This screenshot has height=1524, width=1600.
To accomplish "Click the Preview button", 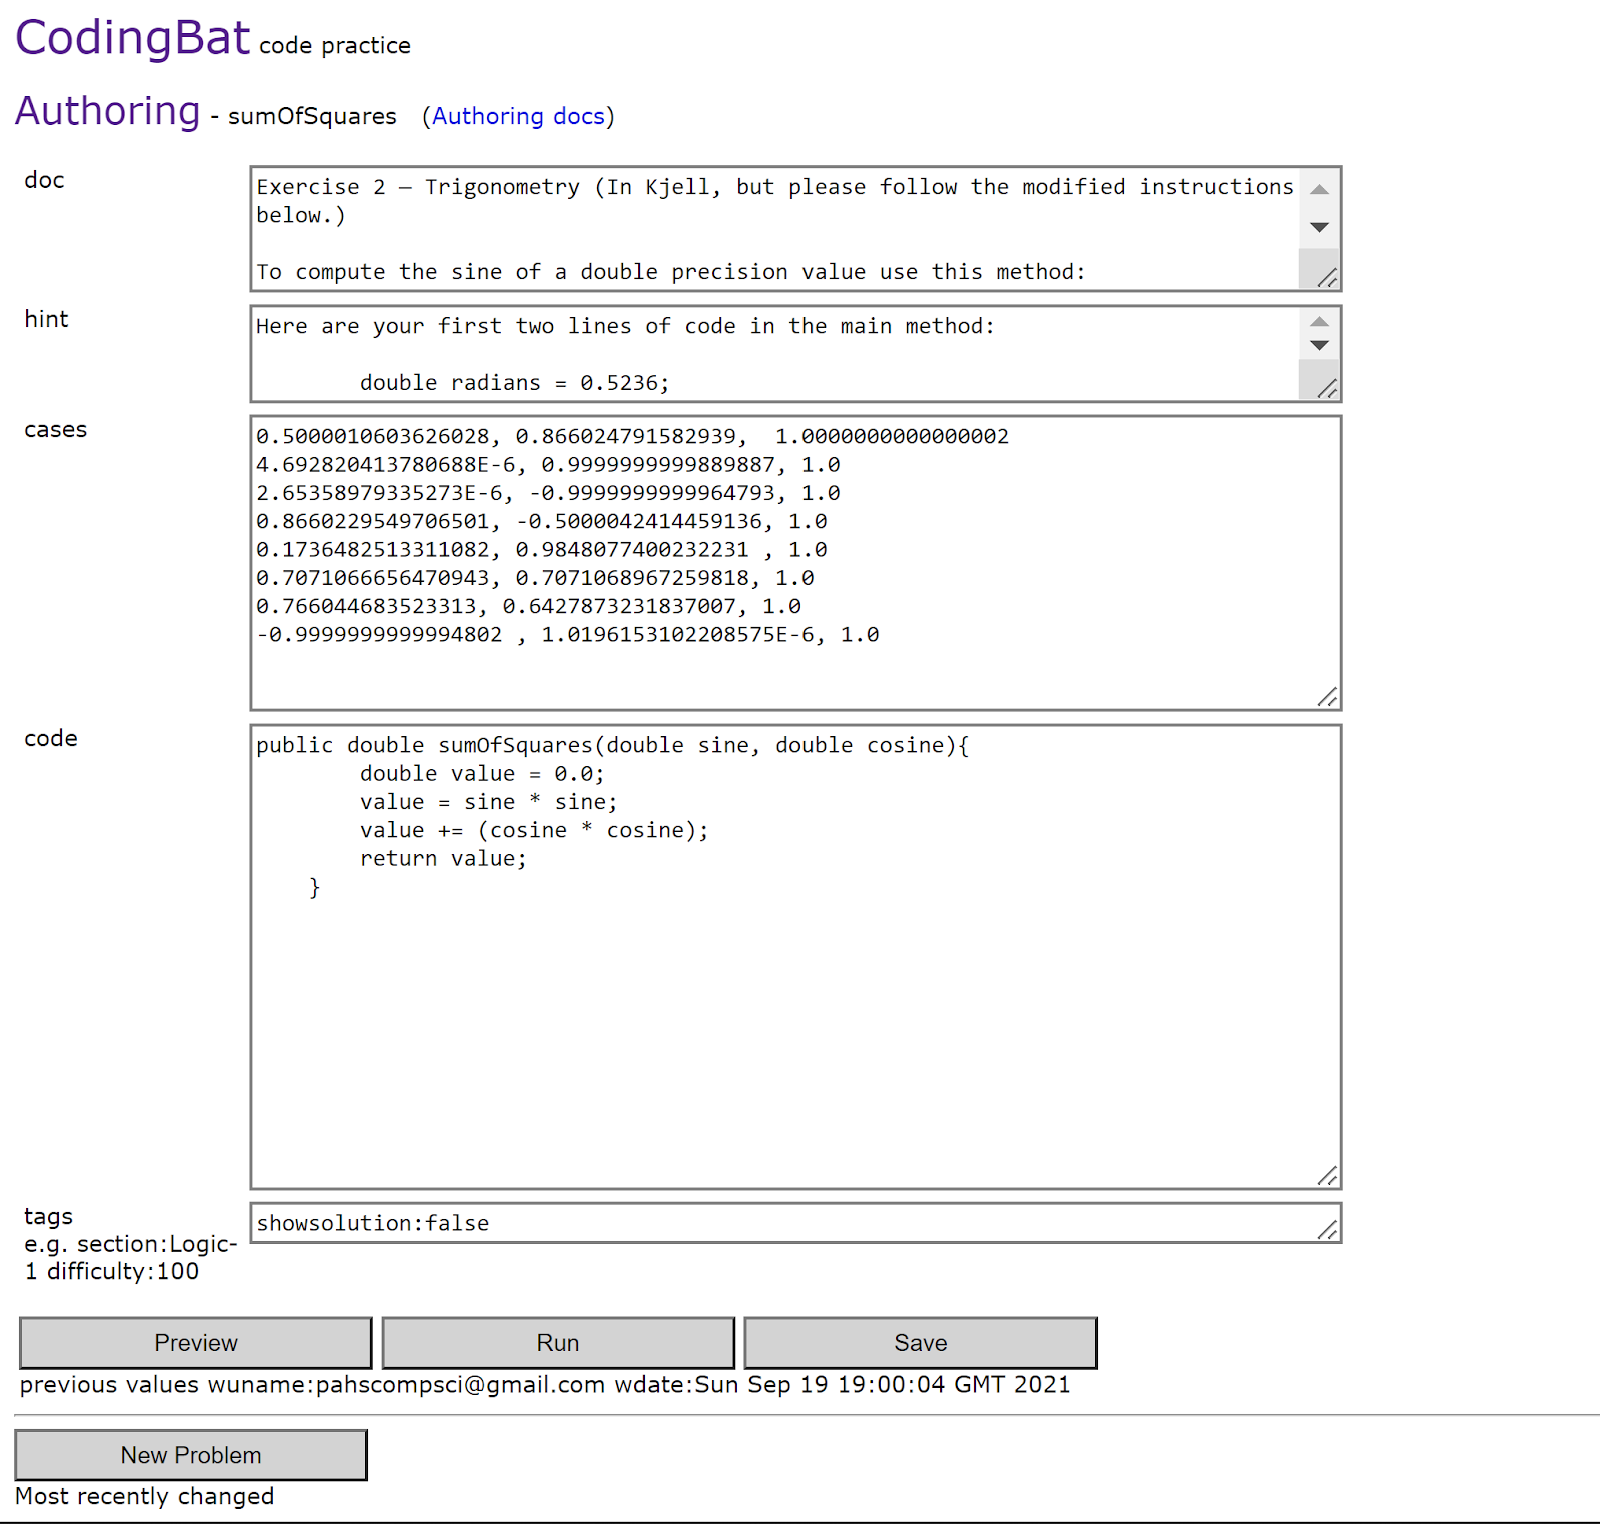I will [196, 1342].
